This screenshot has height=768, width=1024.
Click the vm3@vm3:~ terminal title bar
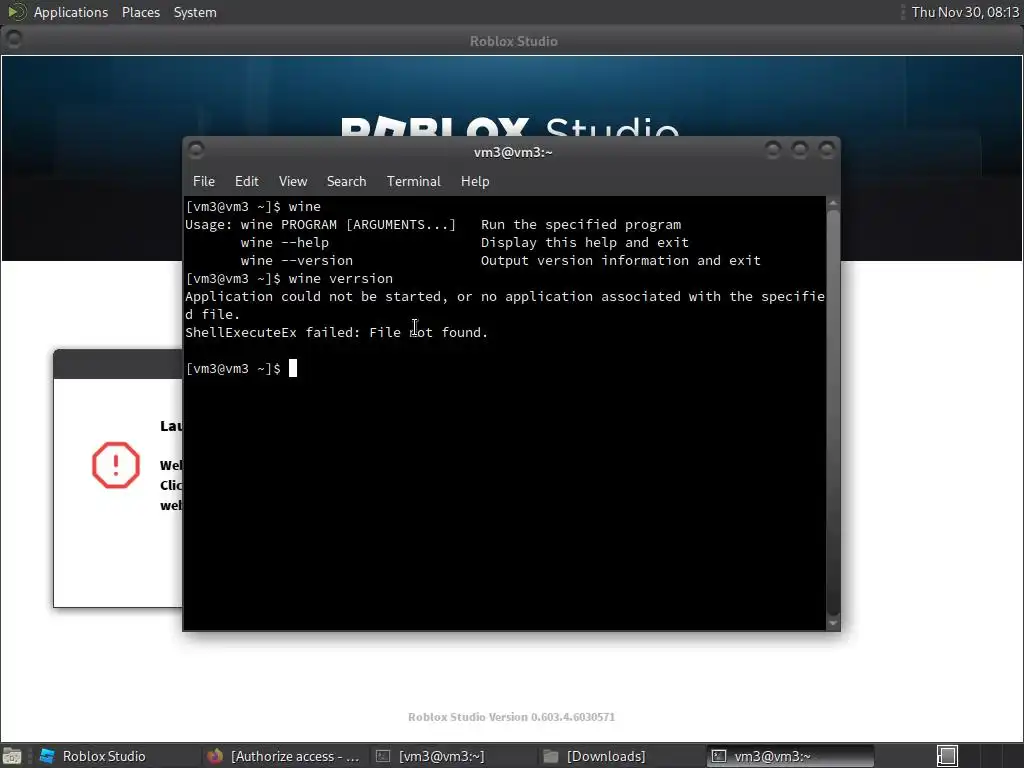pos(513,152)
